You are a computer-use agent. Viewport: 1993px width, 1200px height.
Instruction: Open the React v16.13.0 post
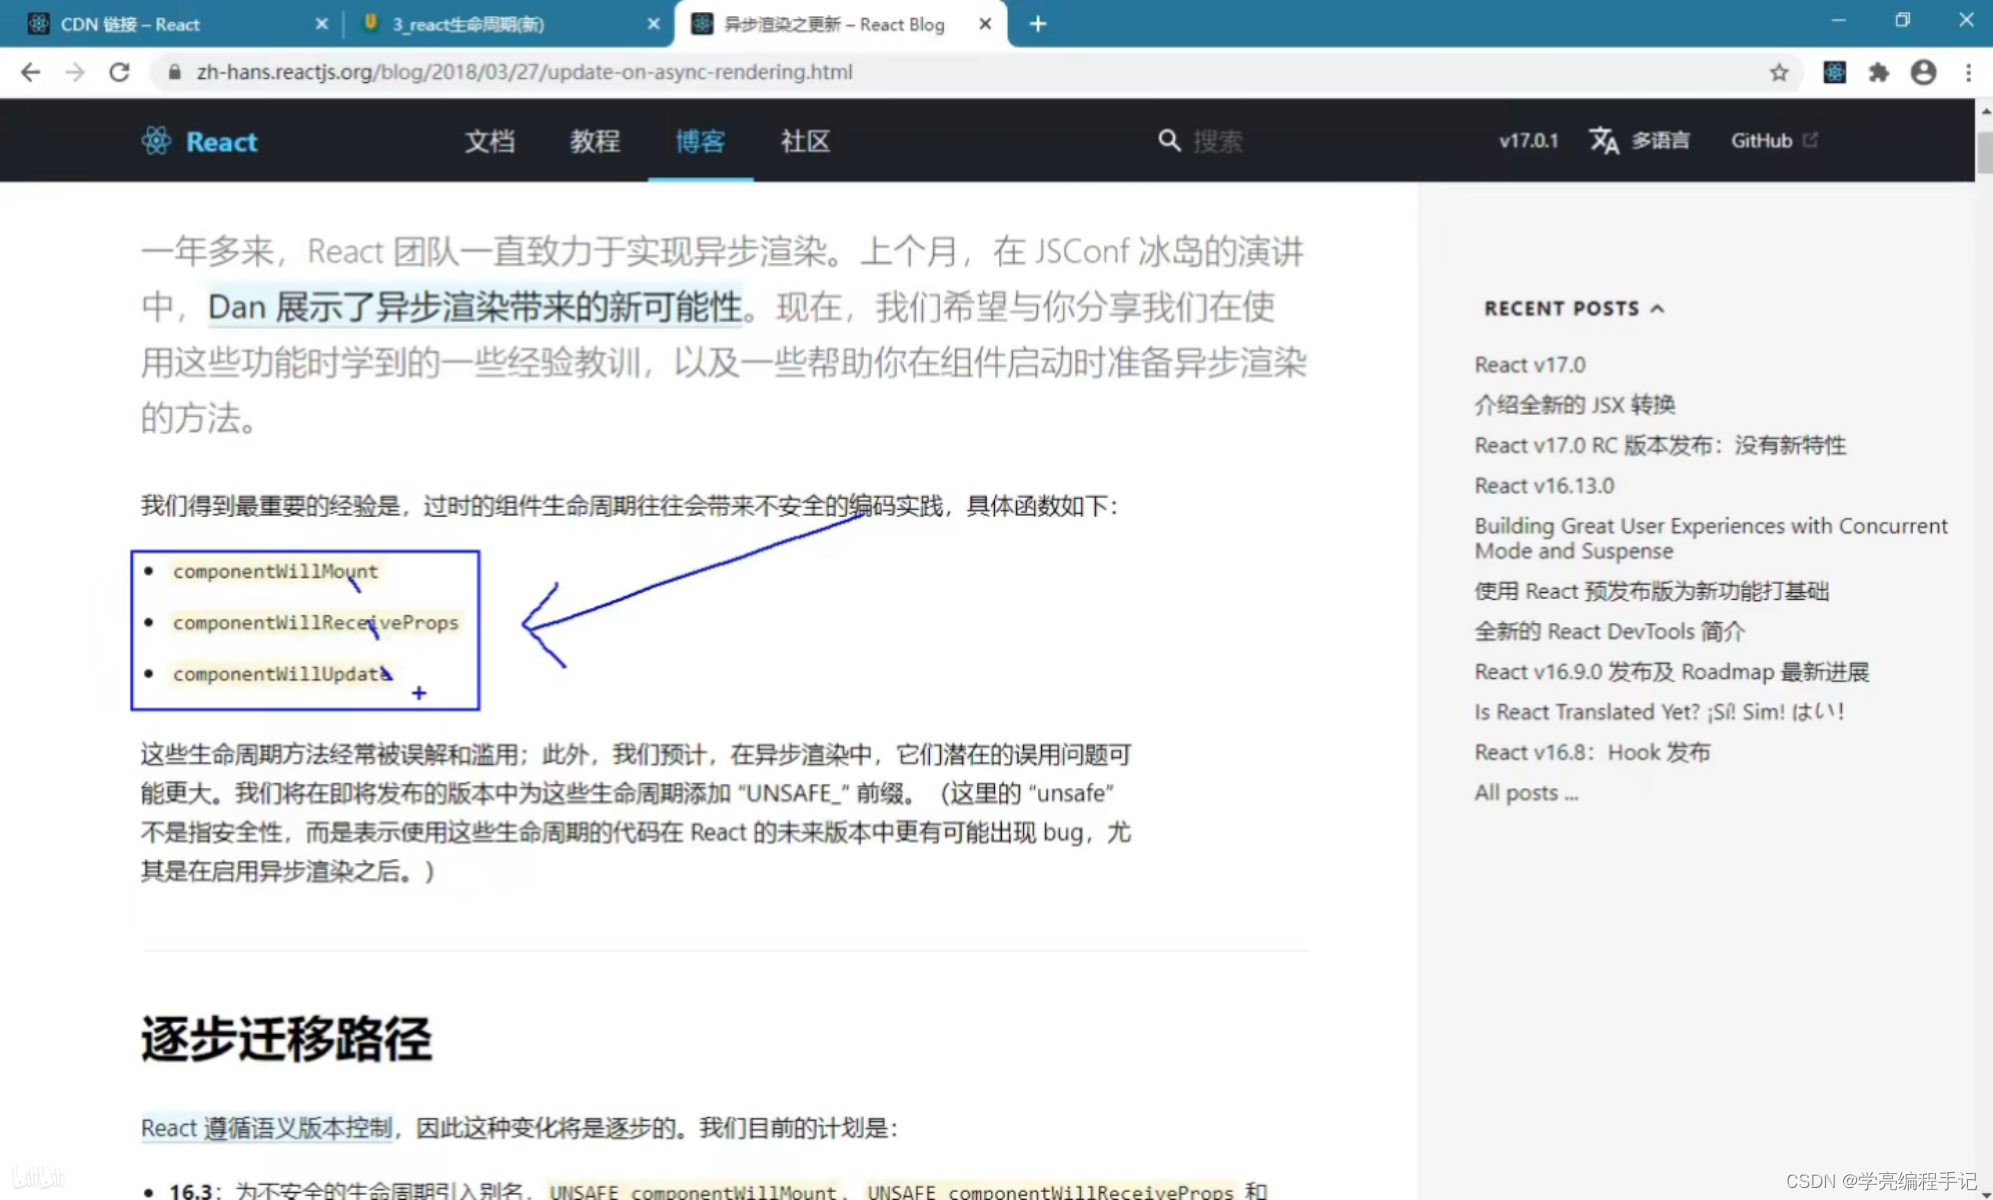[x=1544, y=486]
